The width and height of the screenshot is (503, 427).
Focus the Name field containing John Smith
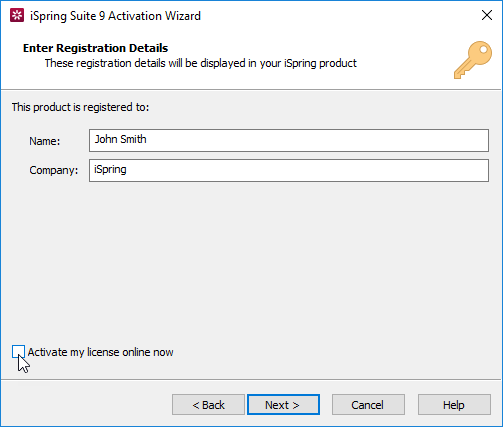(x=289, y=140)
